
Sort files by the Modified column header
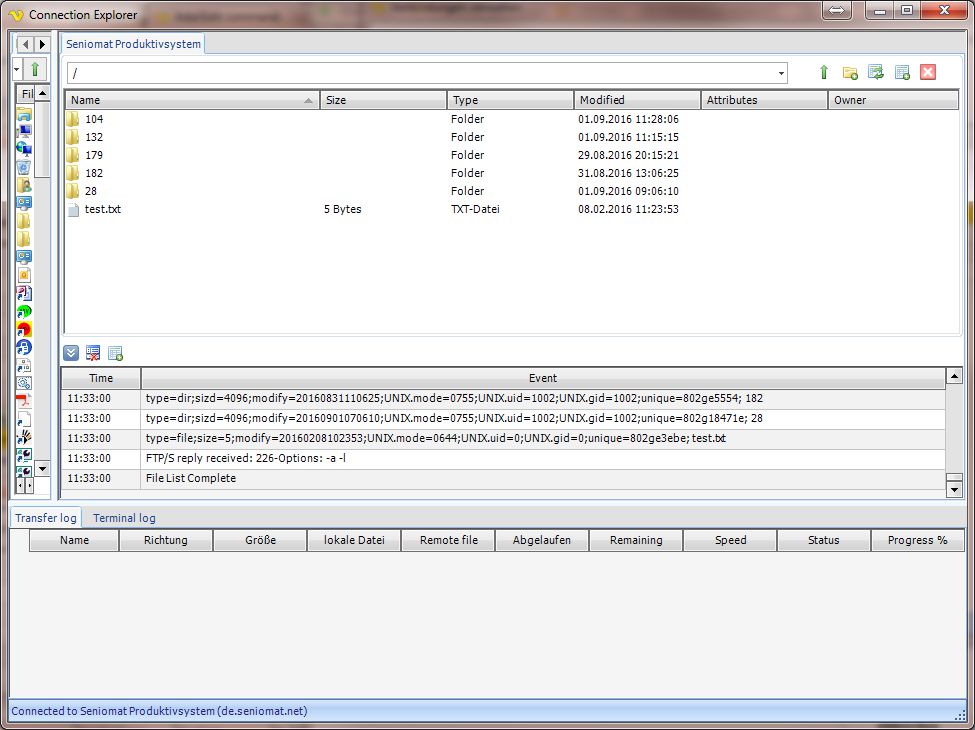(x=636, y=100)
